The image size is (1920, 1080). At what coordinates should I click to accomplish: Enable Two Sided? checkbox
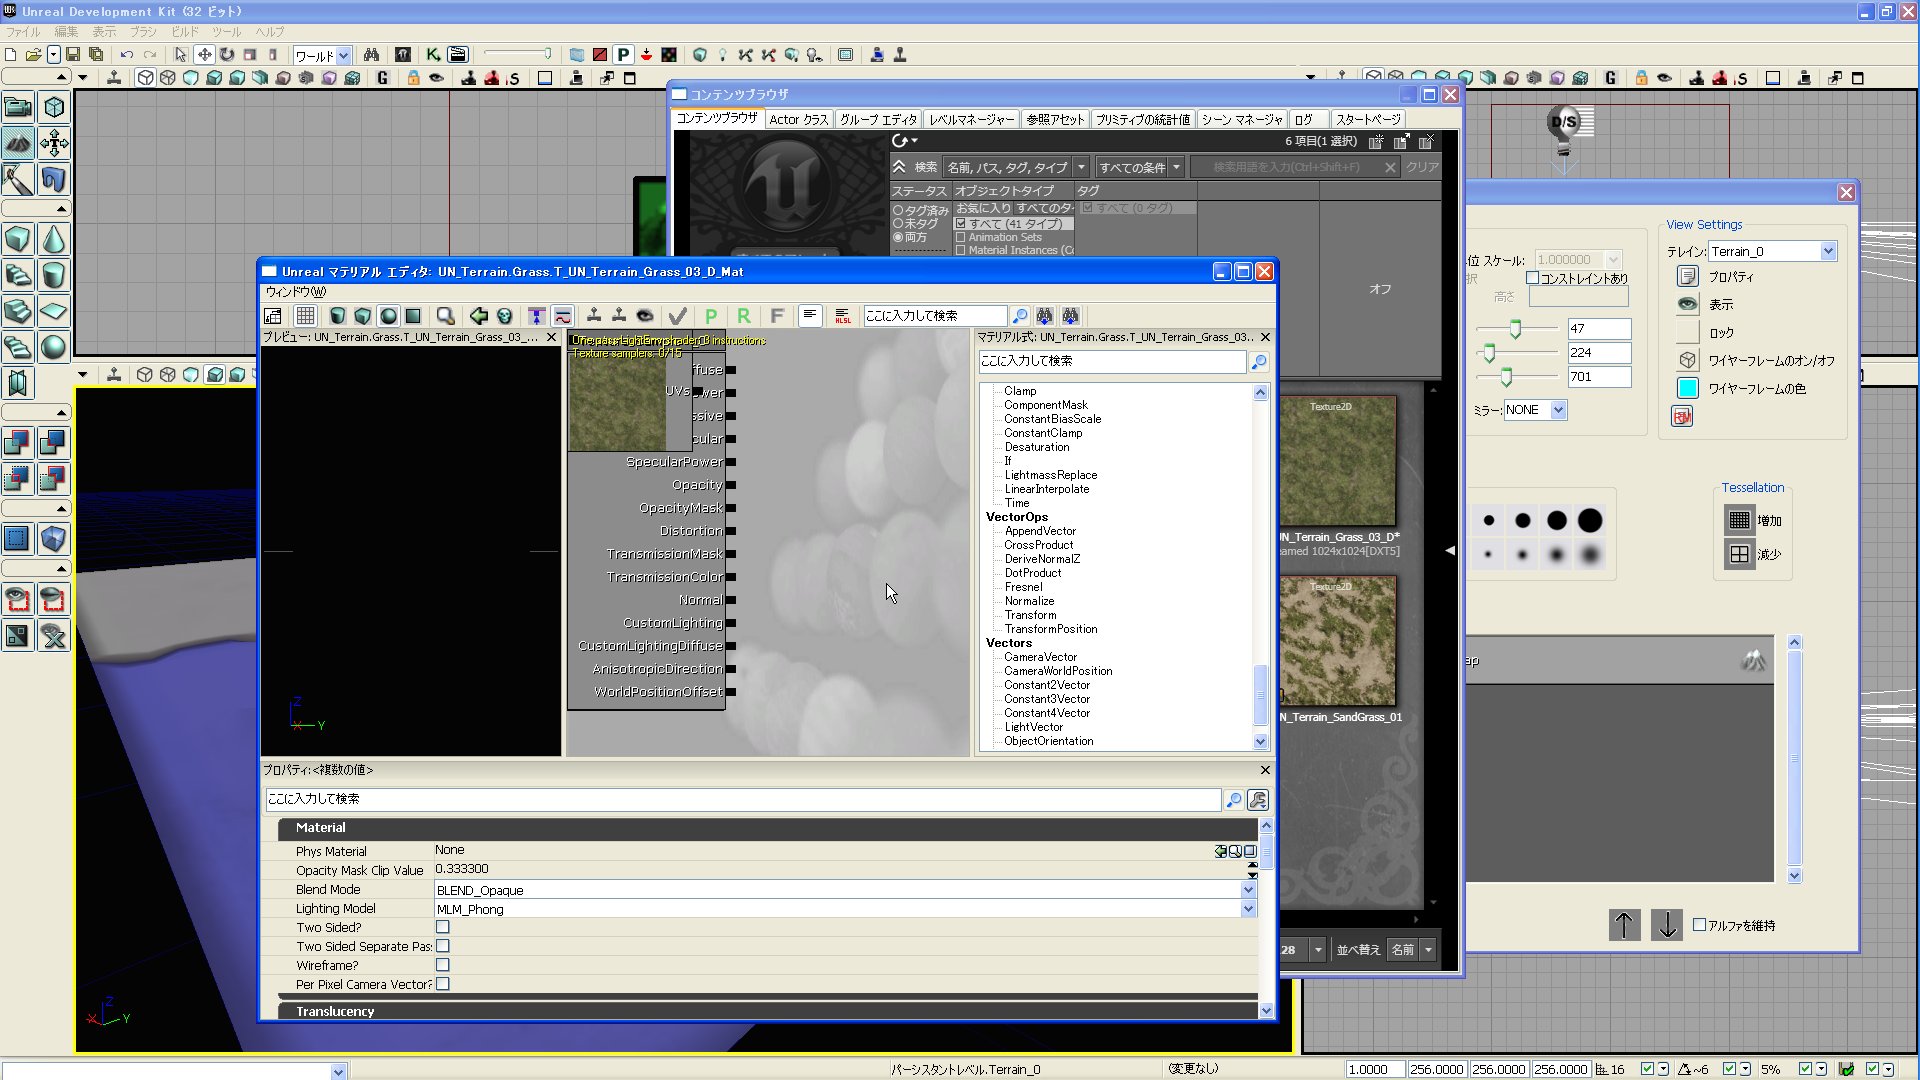point(443,927)
